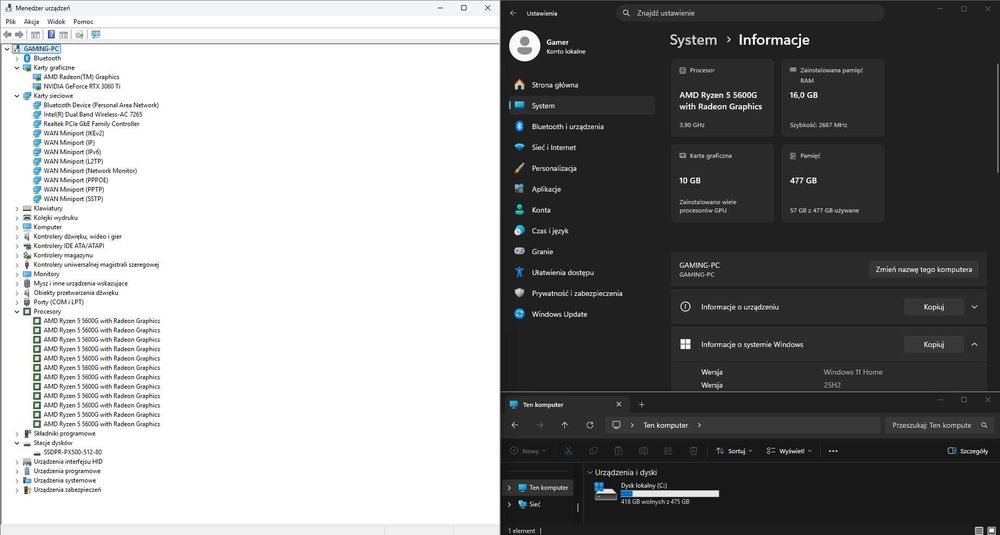1000x535 pixels.
Task: Expand the Monitory node
Action: 17,274
